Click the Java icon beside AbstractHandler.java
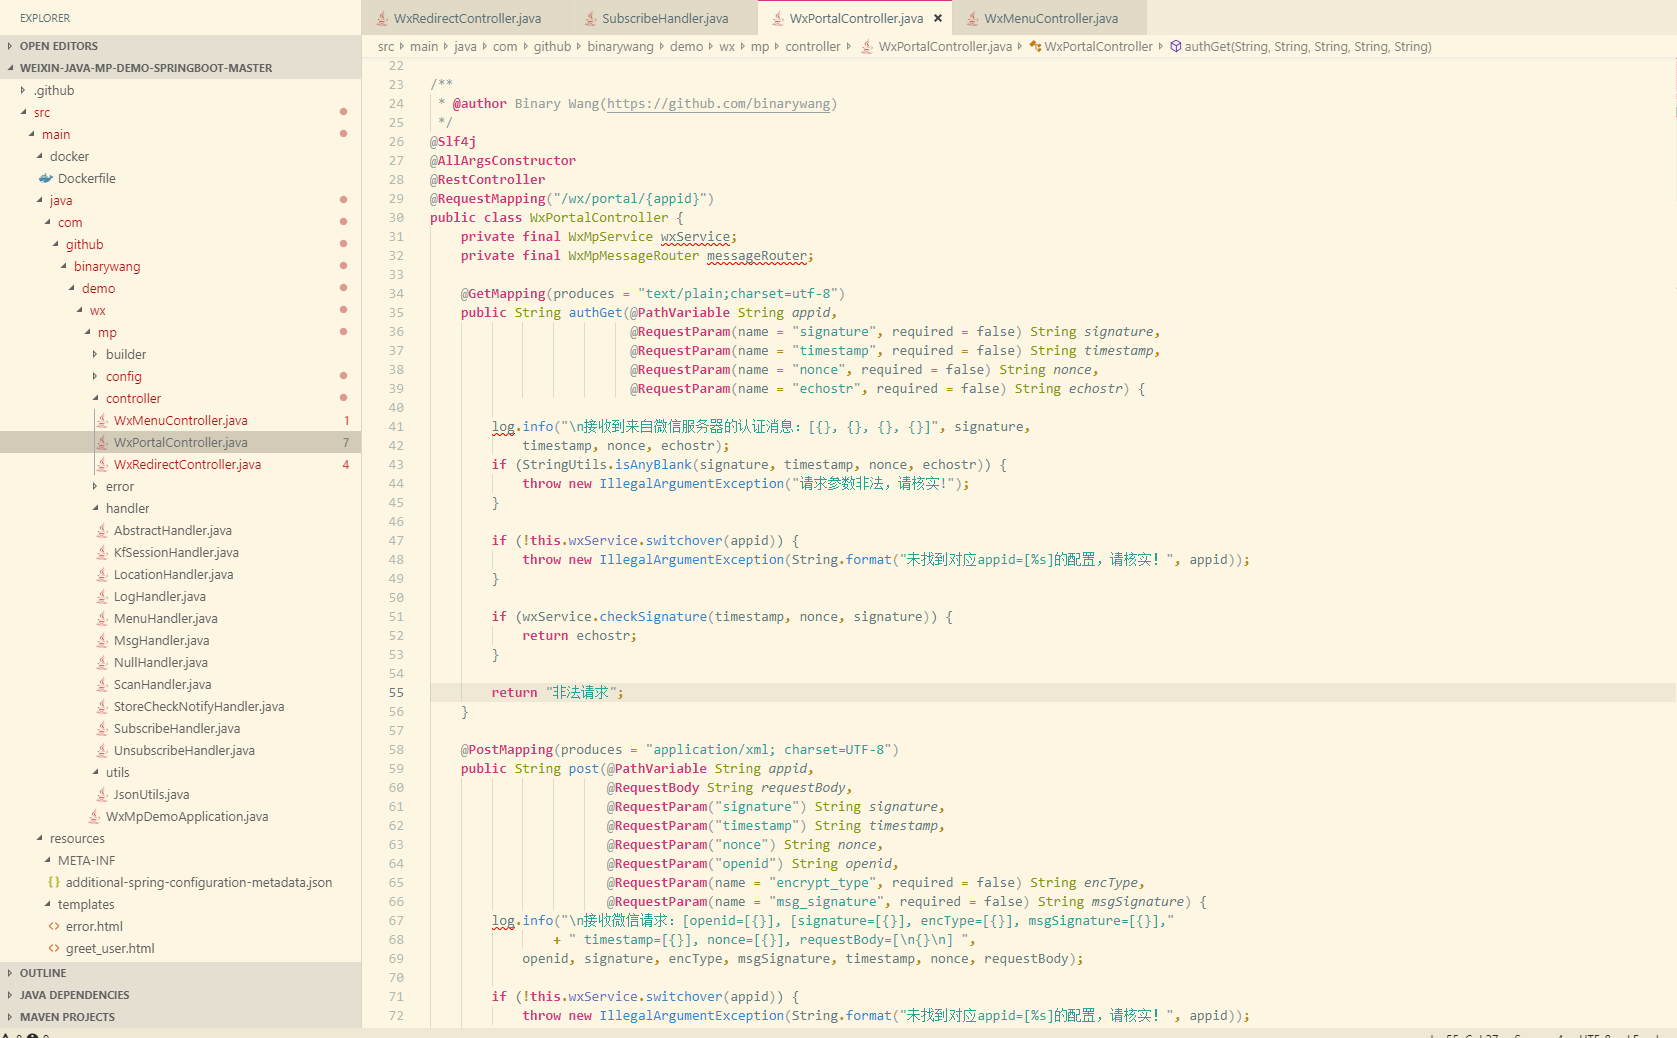The height and width of the screenshot is (1038, 1677). [x=101, y=530]
